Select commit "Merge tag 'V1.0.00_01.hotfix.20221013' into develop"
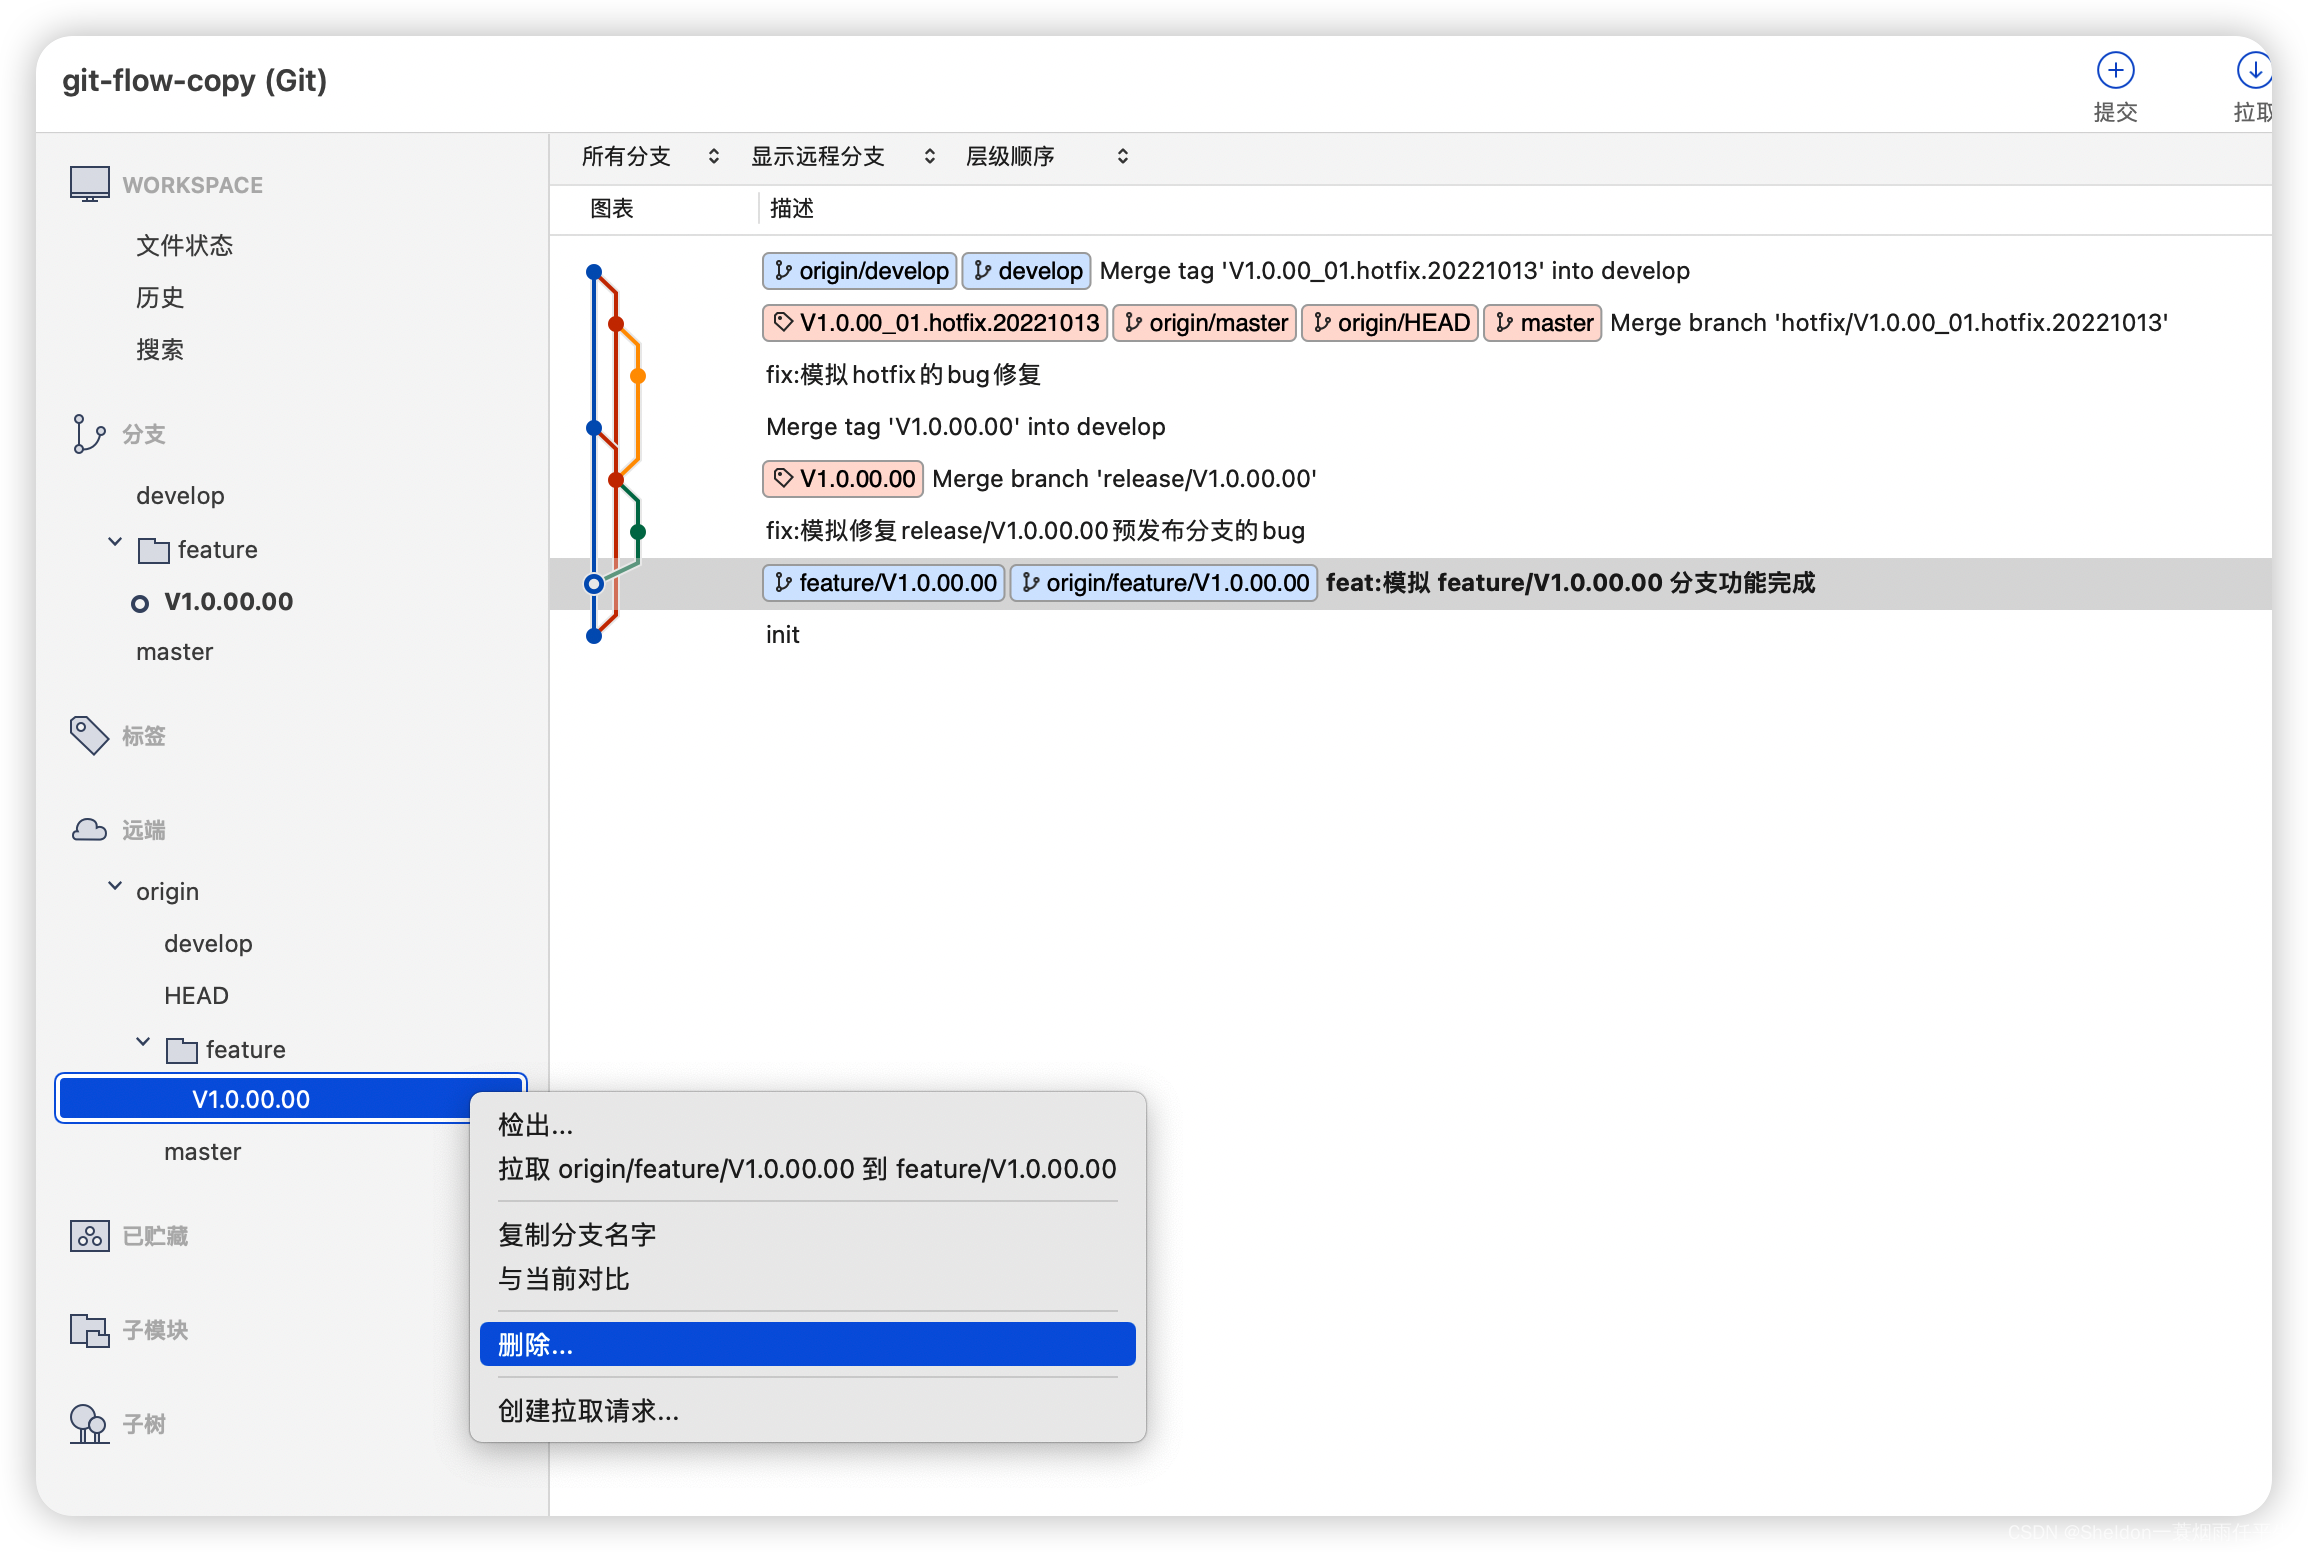Screen dimensions: 2308x1552 click(1395, 271)
